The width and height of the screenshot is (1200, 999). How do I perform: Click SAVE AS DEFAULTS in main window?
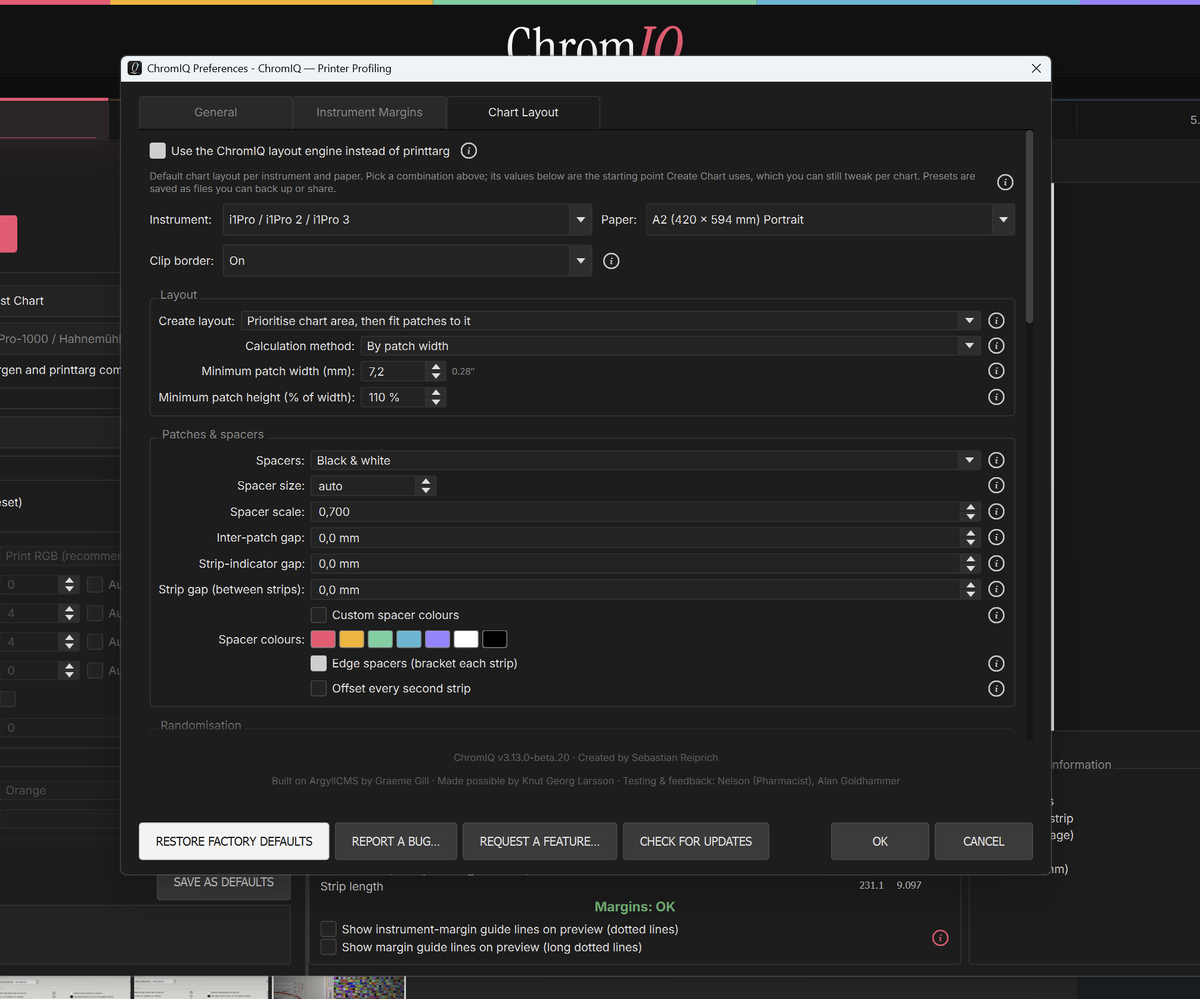tap(223, 882)
